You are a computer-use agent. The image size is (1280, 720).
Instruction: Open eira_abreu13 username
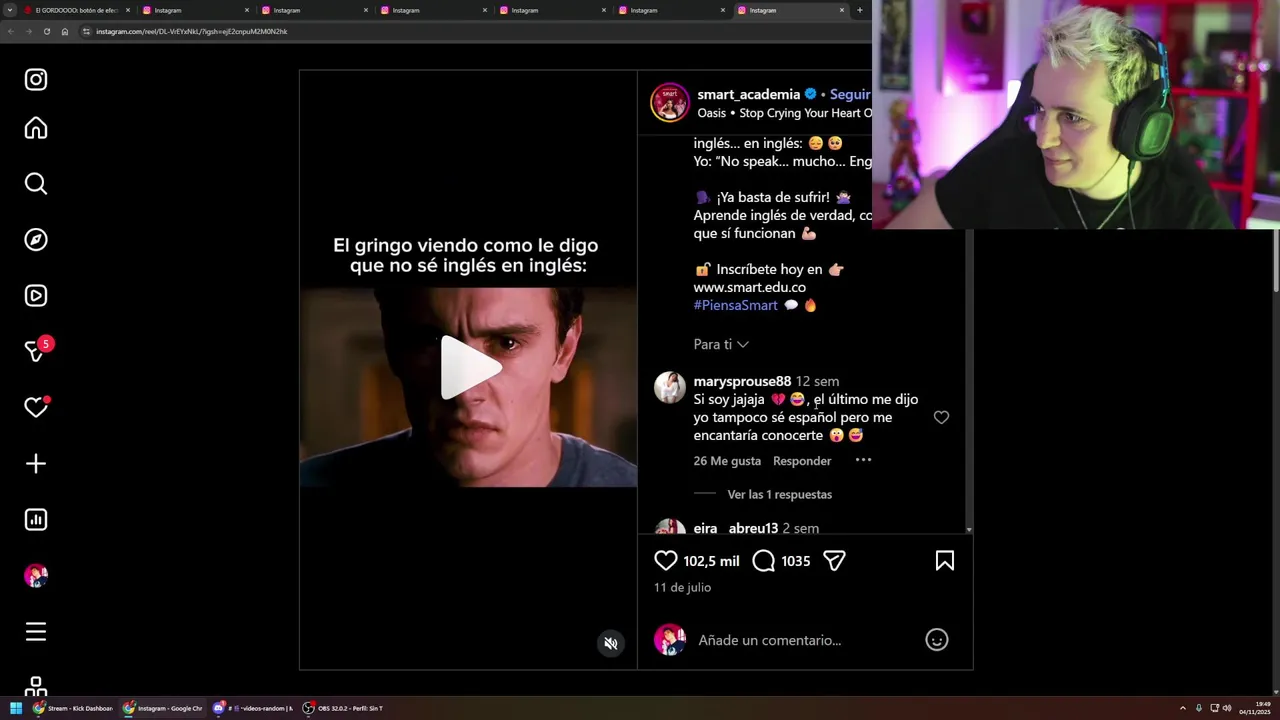point(736,528)
